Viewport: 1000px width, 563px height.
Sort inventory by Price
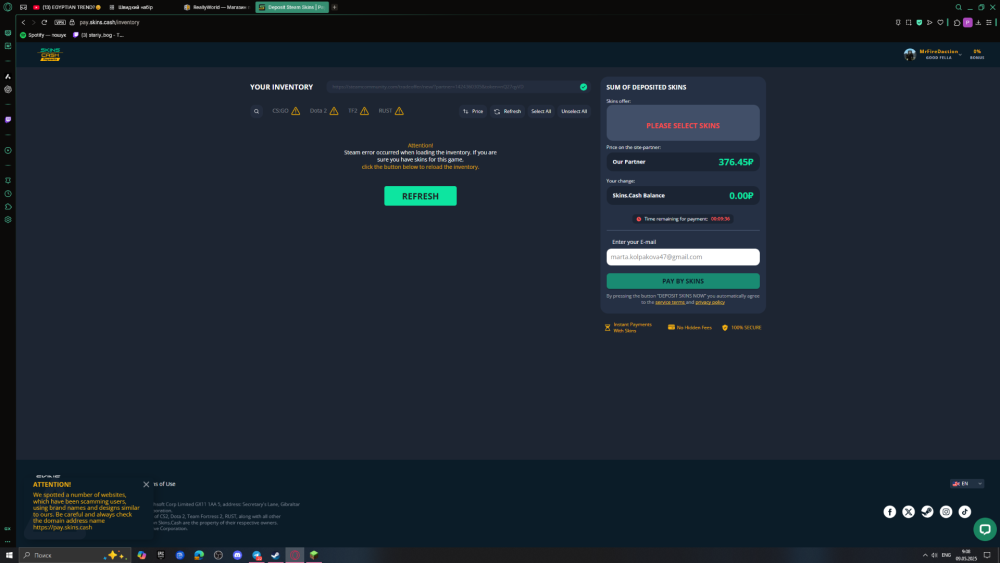pyautogui.click(x=473, y=111)
